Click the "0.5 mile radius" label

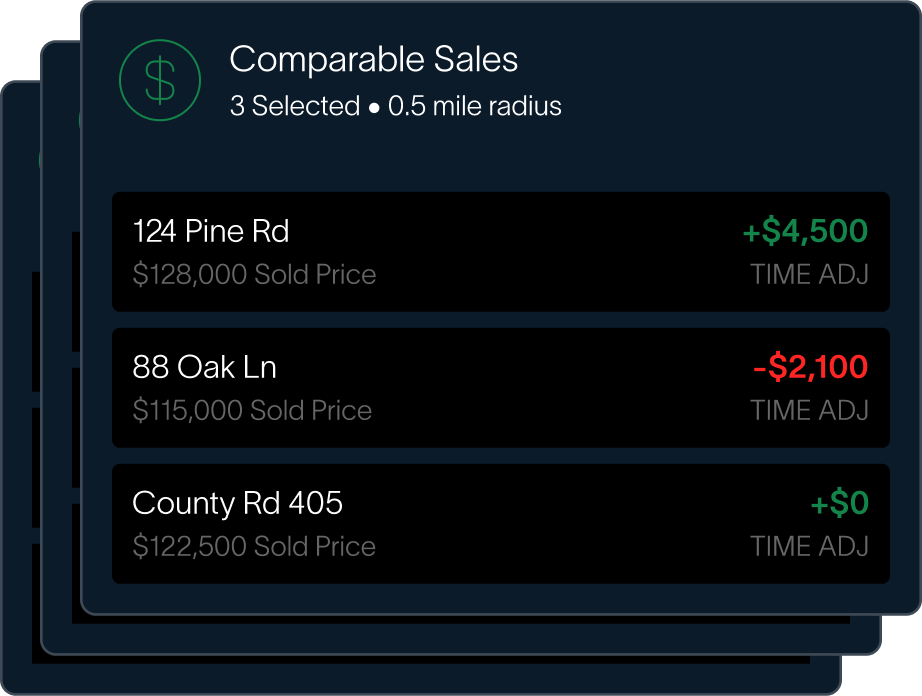pos(475,106)
